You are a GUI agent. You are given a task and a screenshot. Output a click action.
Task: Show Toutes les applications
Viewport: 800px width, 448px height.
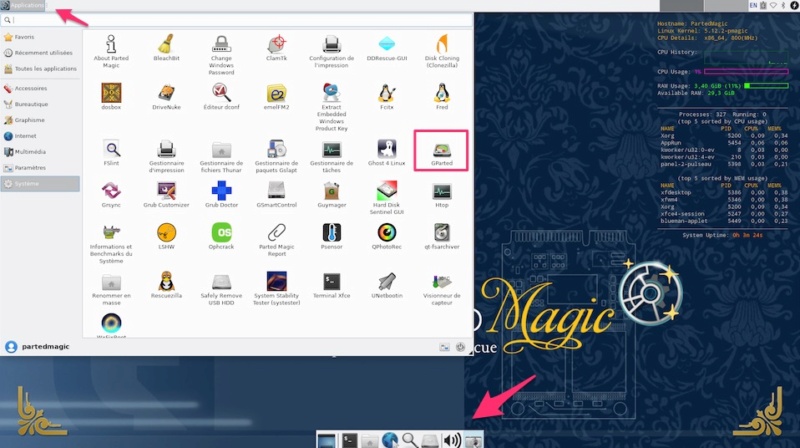pyautogui.click(x=40, y=68)
